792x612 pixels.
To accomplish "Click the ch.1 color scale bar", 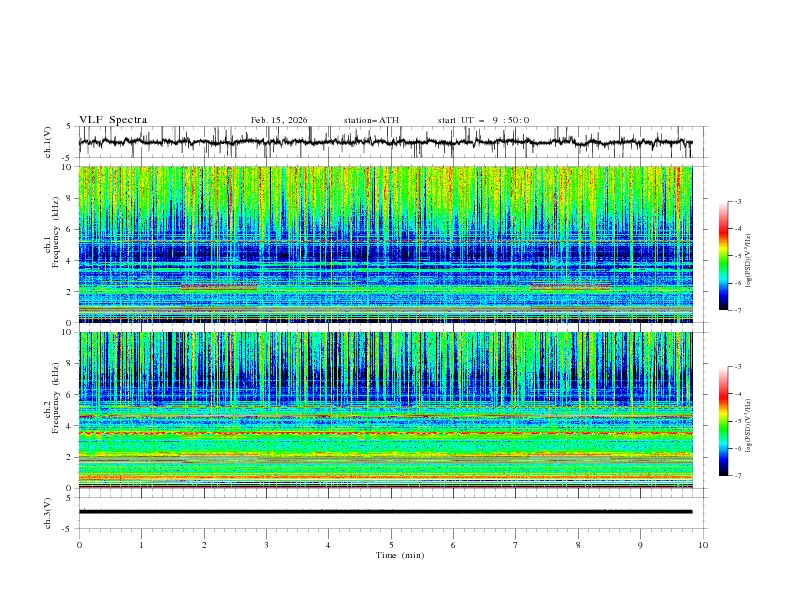I will coord(724,256).
